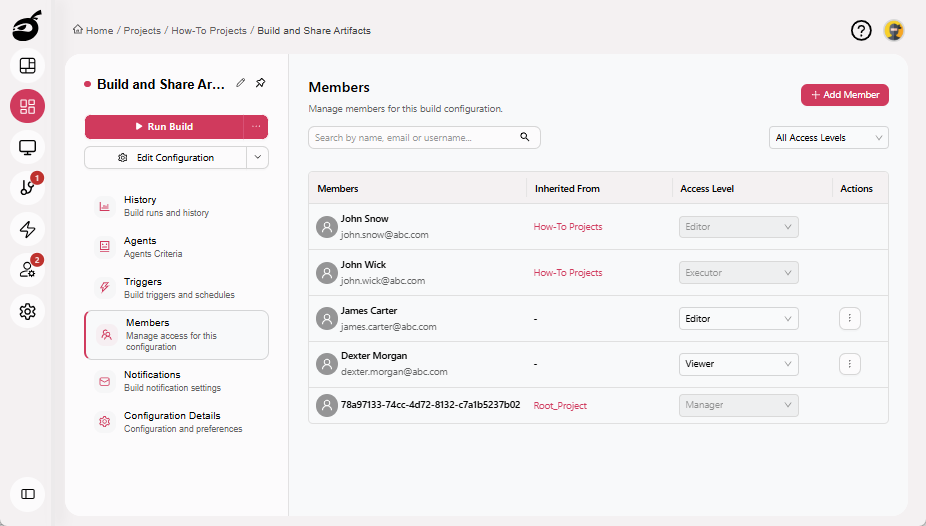
Task: Go to Home in breadcrumb
Action: pyautogui.click(x=99, y=31)
